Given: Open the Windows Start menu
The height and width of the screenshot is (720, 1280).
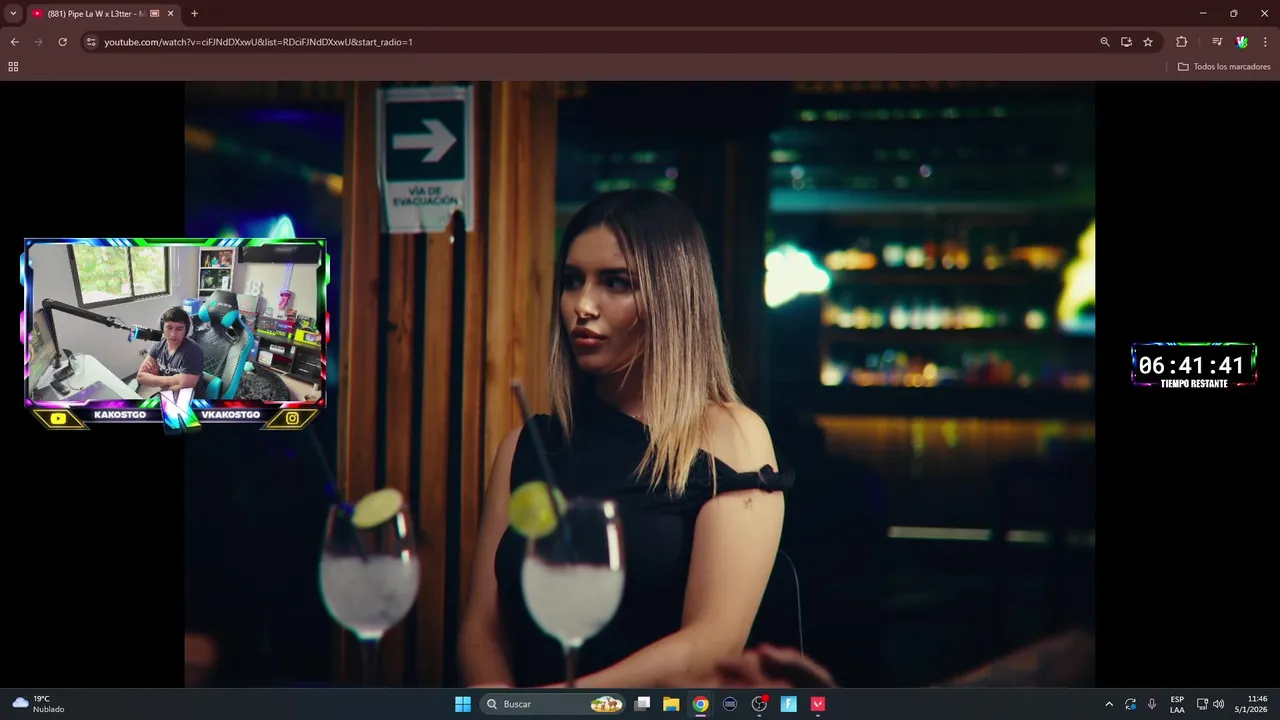Looking at the screenshot, I should tap(463, 704).
